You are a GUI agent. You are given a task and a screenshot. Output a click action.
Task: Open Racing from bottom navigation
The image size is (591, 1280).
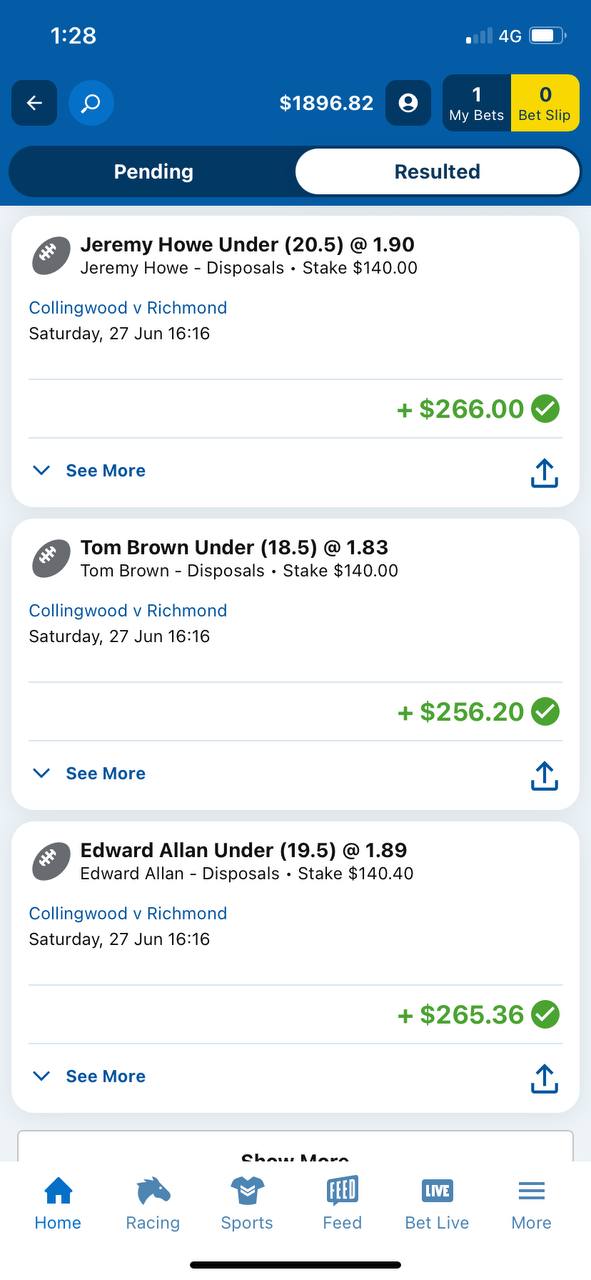point(153,1204)
